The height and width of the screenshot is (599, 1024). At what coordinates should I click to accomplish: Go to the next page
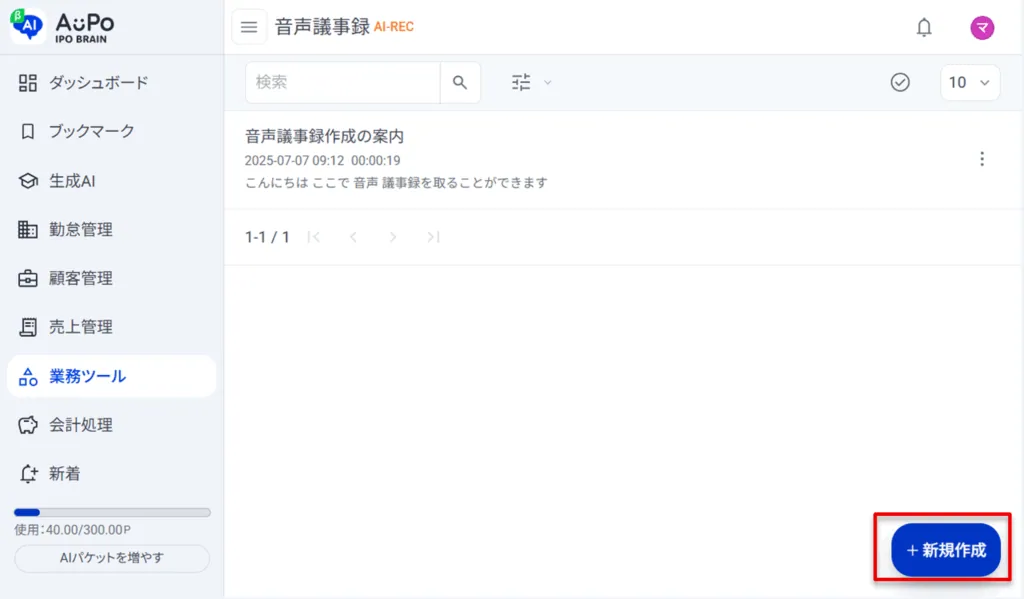[x=393, y=237]
